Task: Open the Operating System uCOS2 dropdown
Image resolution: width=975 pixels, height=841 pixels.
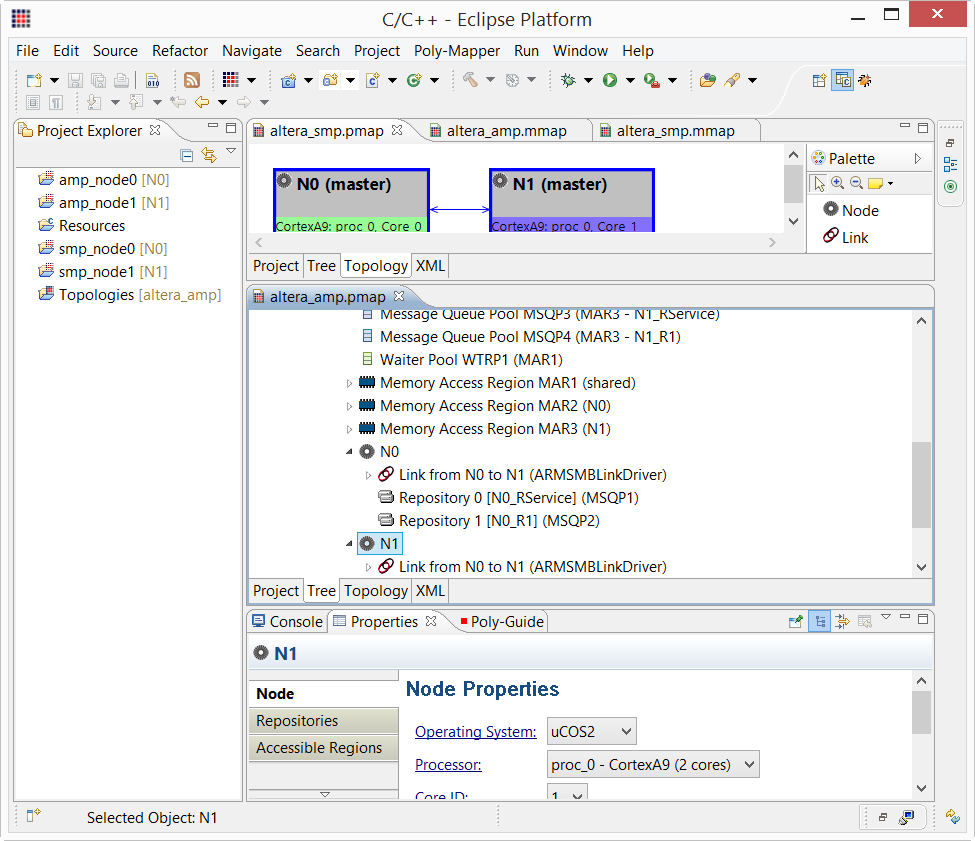Action: (x=591, y=732)
